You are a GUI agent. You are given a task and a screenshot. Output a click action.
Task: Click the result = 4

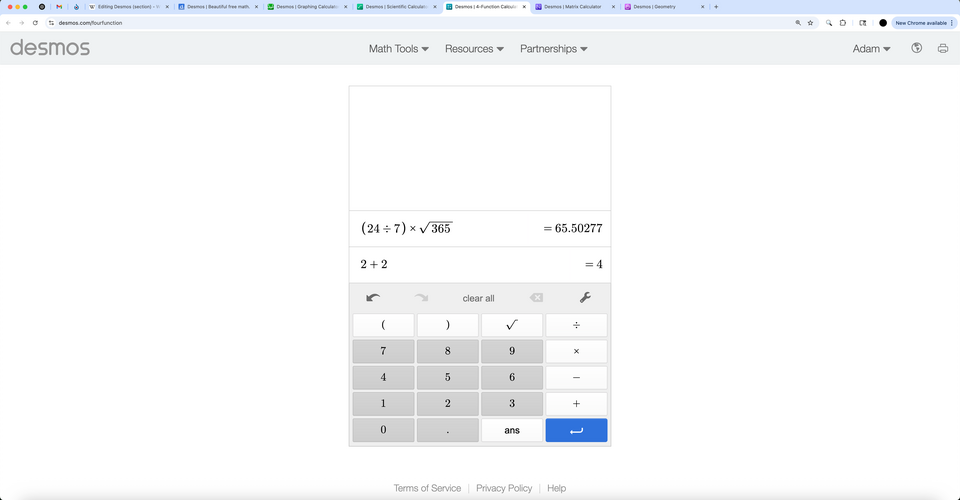click(x=593, y=264)
